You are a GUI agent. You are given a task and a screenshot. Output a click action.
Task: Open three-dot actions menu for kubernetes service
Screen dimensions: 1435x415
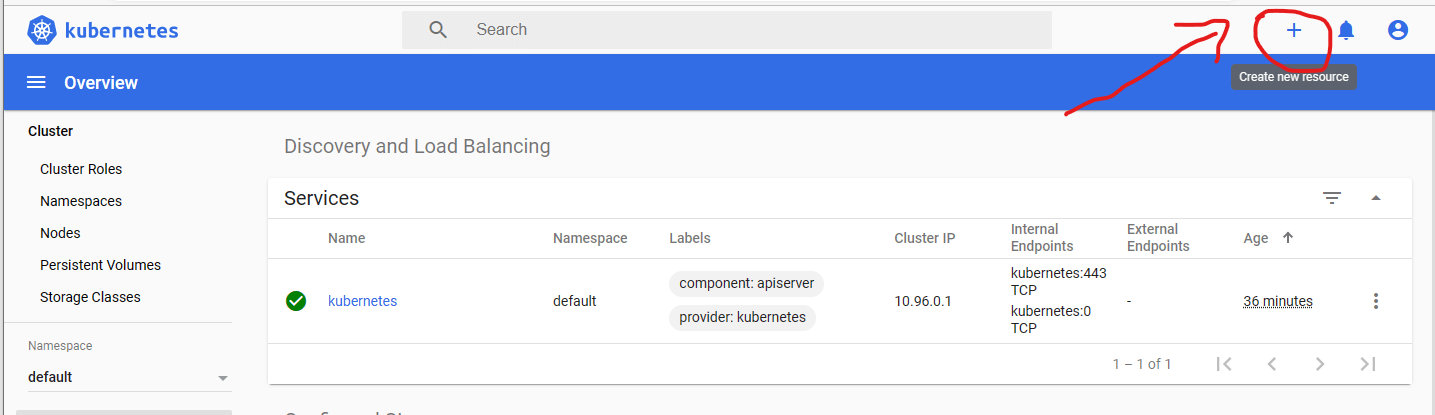point(1376,301)
